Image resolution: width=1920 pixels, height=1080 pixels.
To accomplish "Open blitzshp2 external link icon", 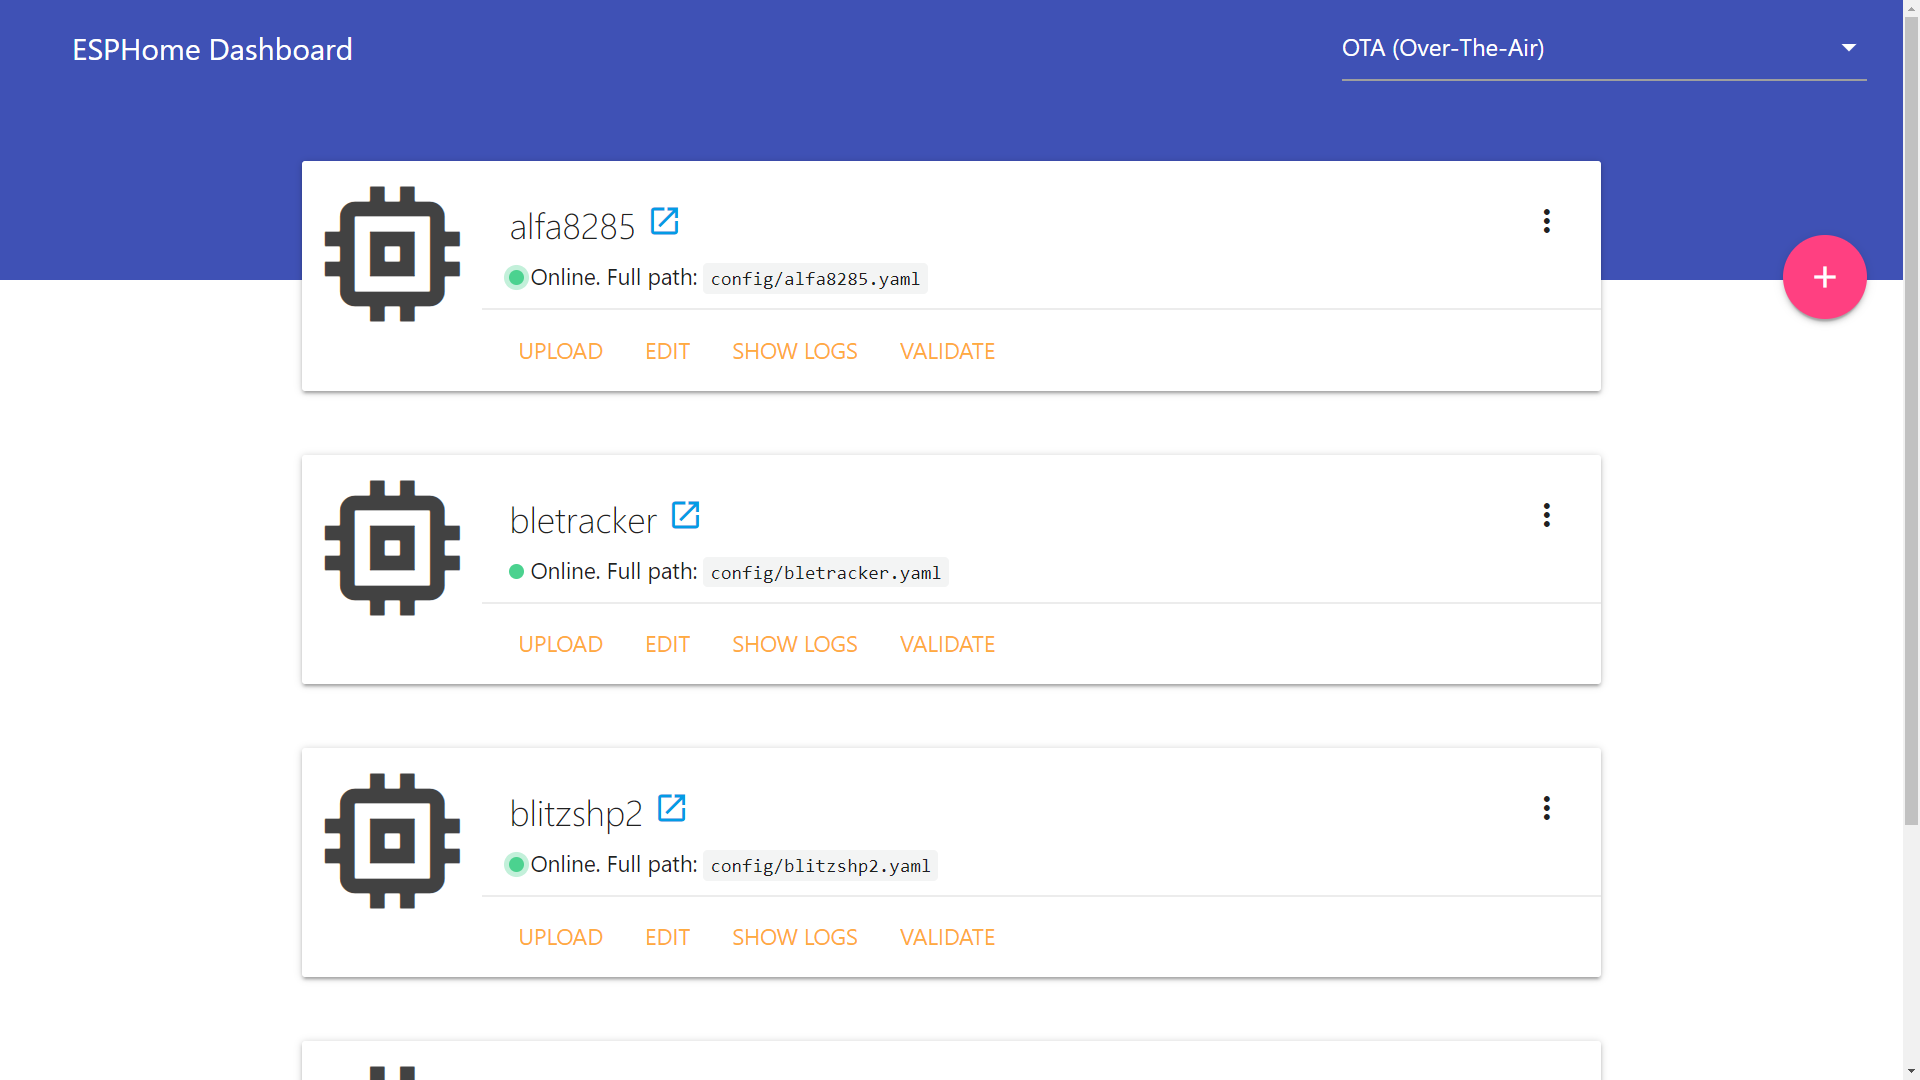I will click(x=671, y=808).
